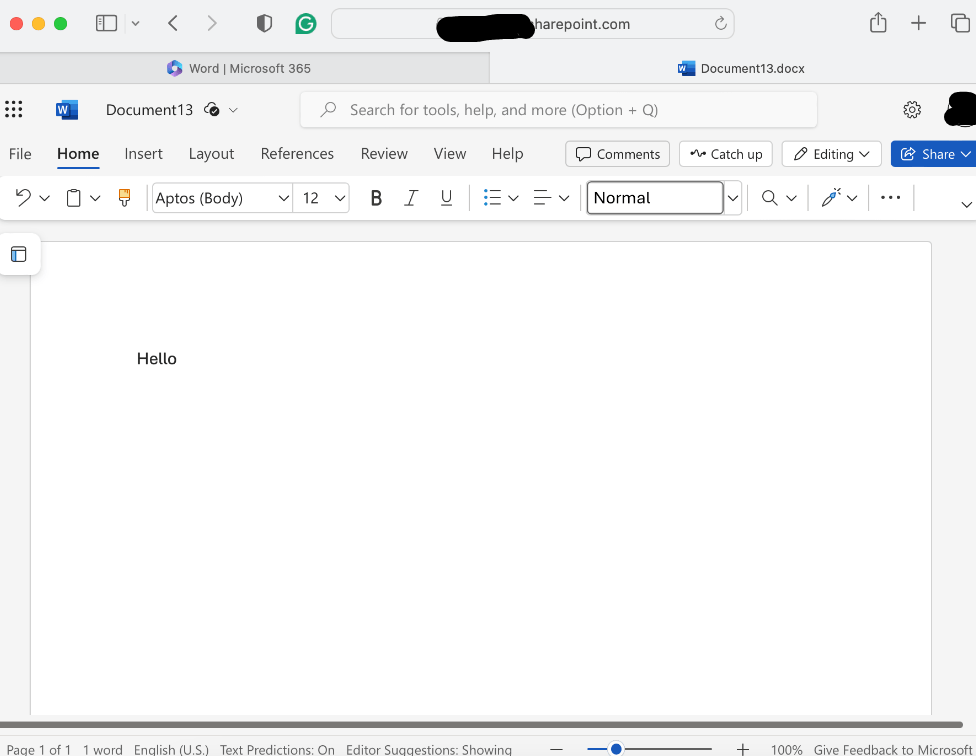Image resolution: width=976 pixels, height=756 pixels.
Task: Click the zoom slider handle
Action: (x=616, y=749)
